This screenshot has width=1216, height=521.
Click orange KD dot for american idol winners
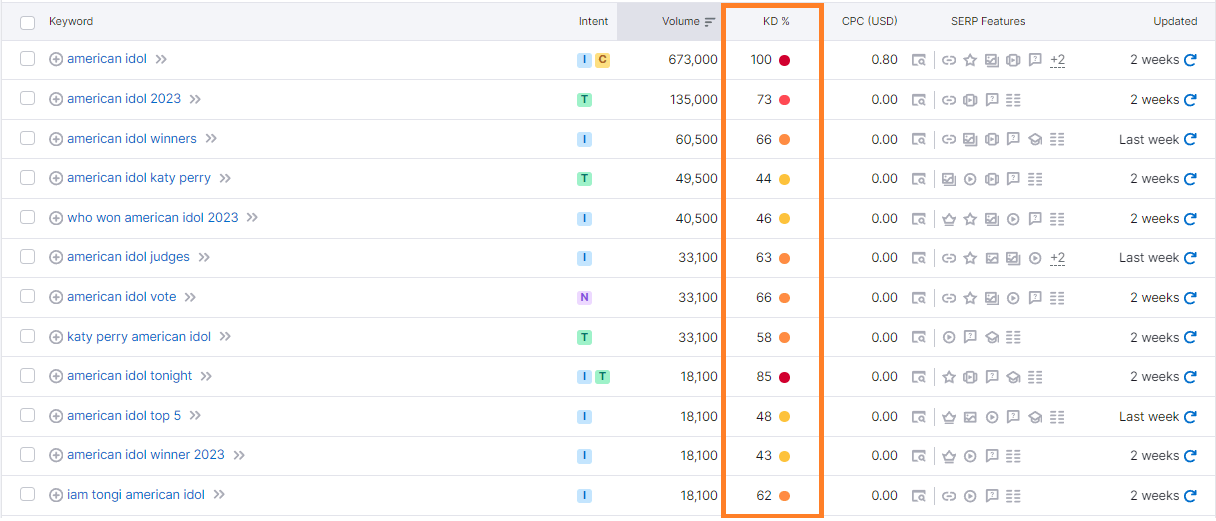coord(785,140)
